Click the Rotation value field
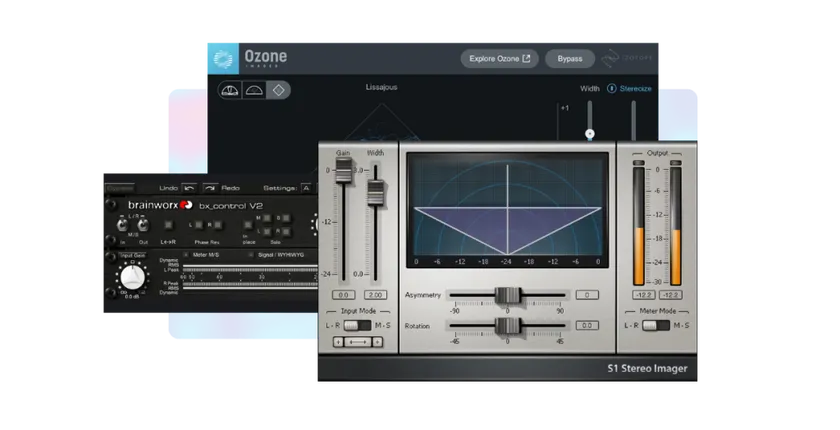Screen dimensions: 840x430 tap(587, 325)
